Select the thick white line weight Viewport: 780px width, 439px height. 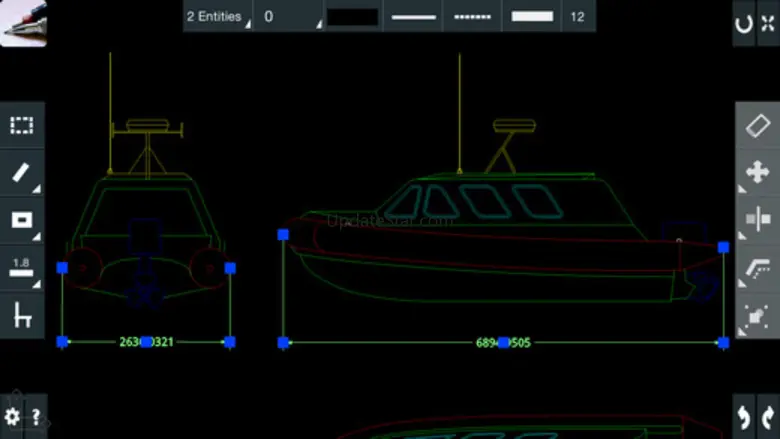[x=532, y=16]
